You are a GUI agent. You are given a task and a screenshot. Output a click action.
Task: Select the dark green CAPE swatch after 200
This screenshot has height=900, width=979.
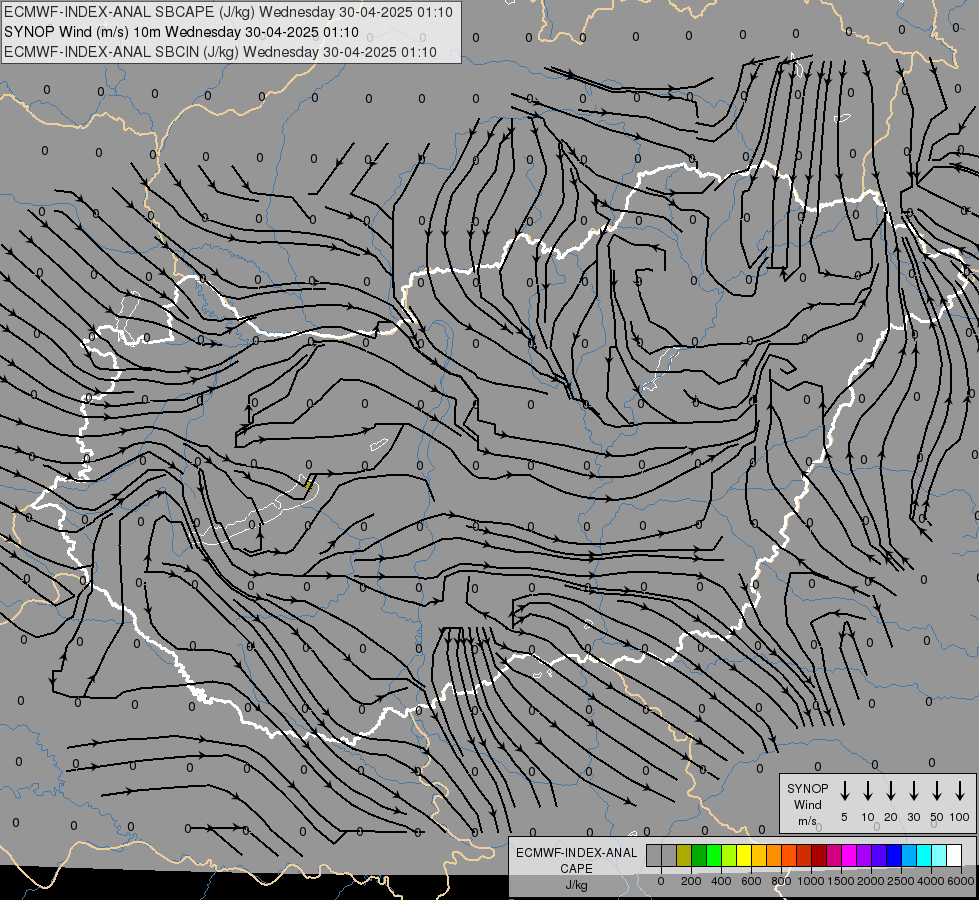[x=699, y=855]
